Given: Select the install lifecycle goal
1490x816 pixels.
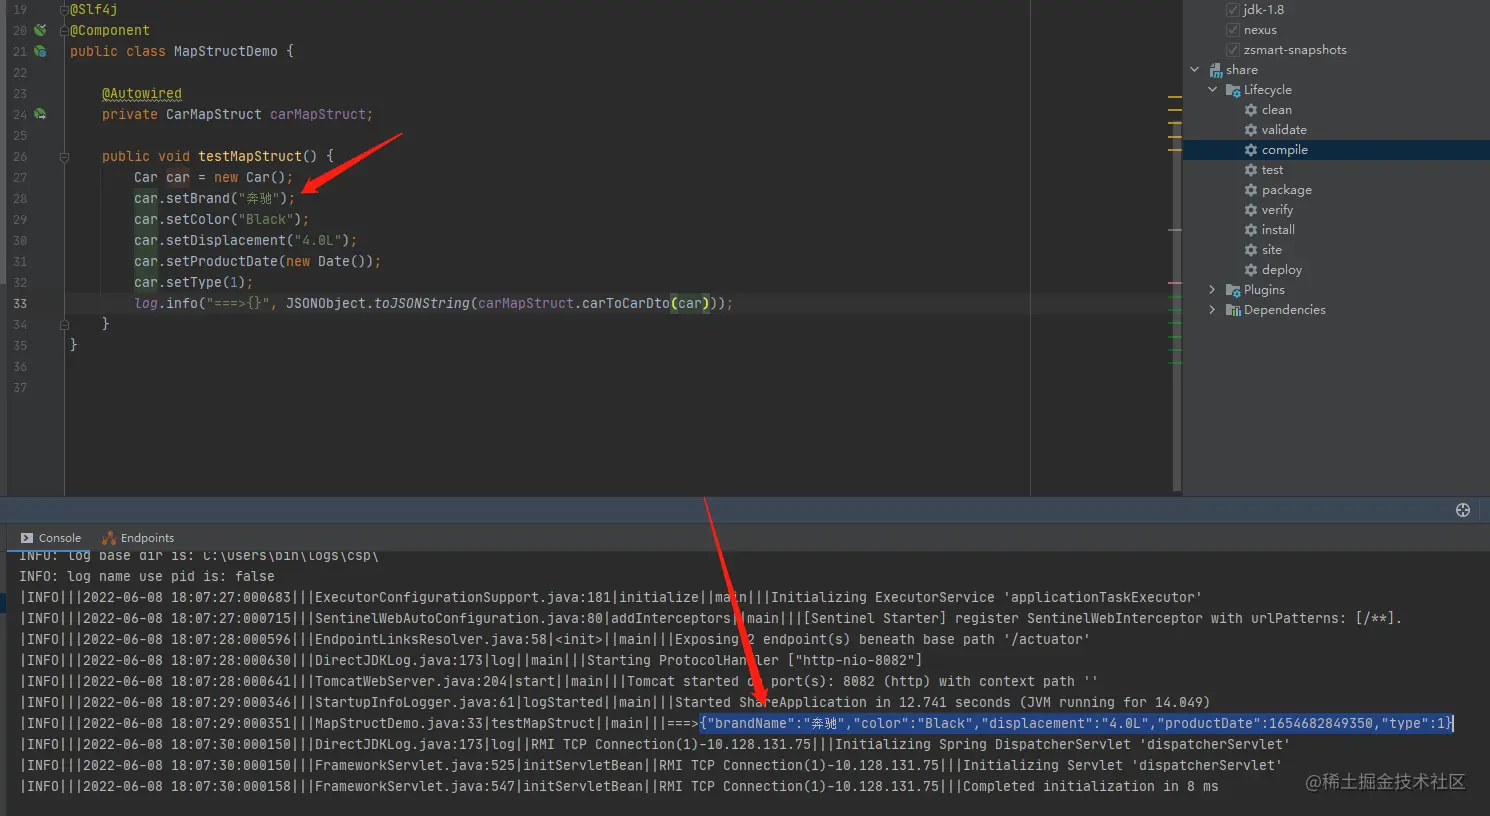Looking at the screenshot, I should (1278, 230).
